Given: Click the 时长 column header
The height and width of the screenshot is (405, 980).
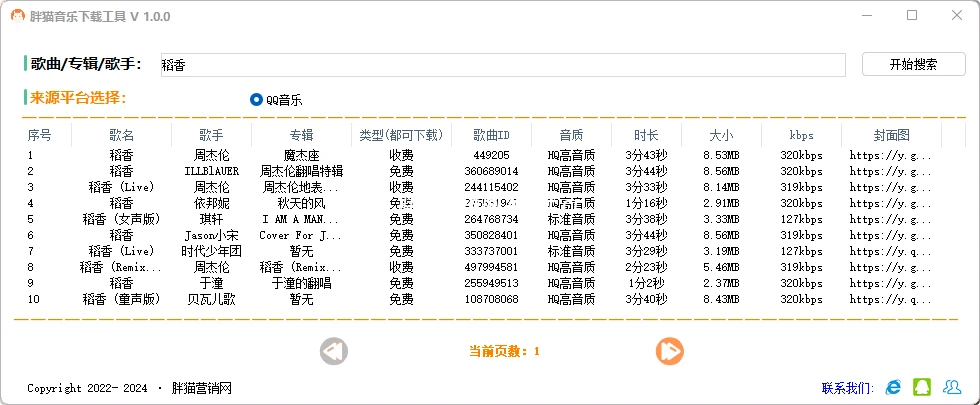Looking at the screenshot, I should [646, 135].
